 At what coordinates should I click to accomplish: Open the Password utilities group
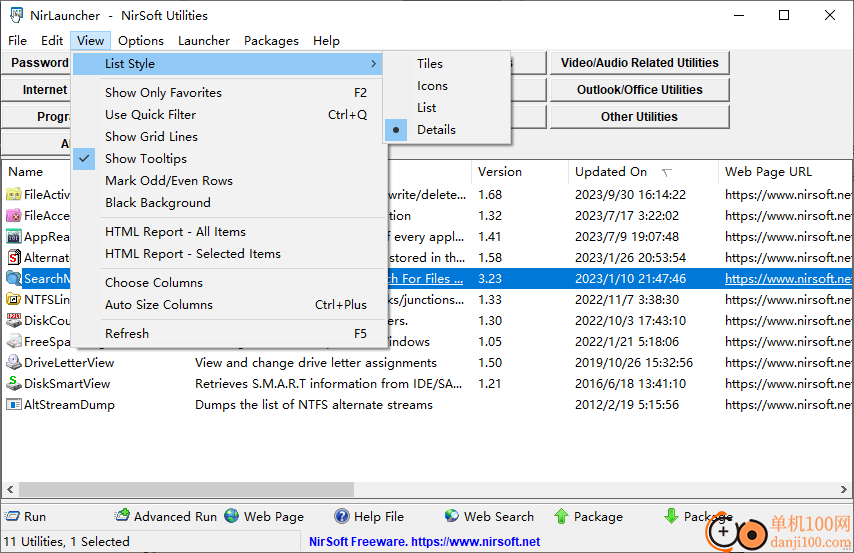coord(37,63)
